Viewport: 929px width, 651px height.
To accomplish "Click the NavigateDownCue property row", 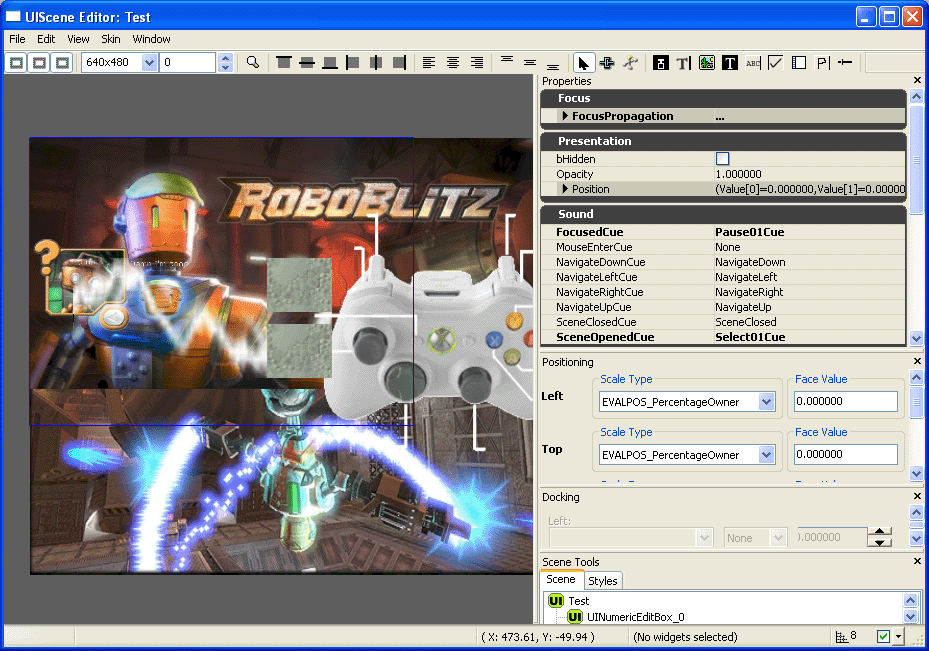I will [x=723, y=262].
